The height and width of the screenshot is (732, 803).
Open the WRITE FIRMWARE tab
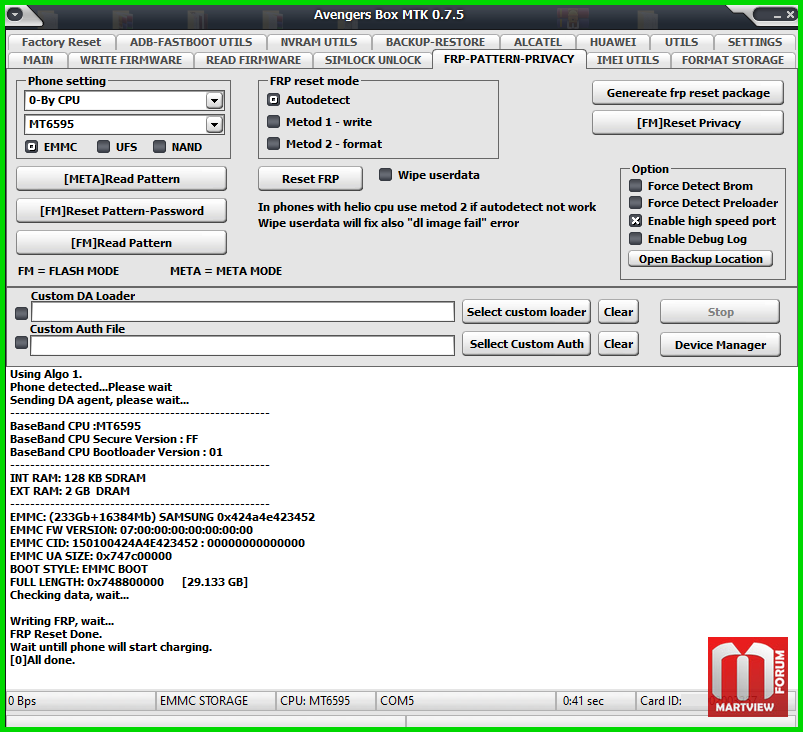(x=131, y=60)
